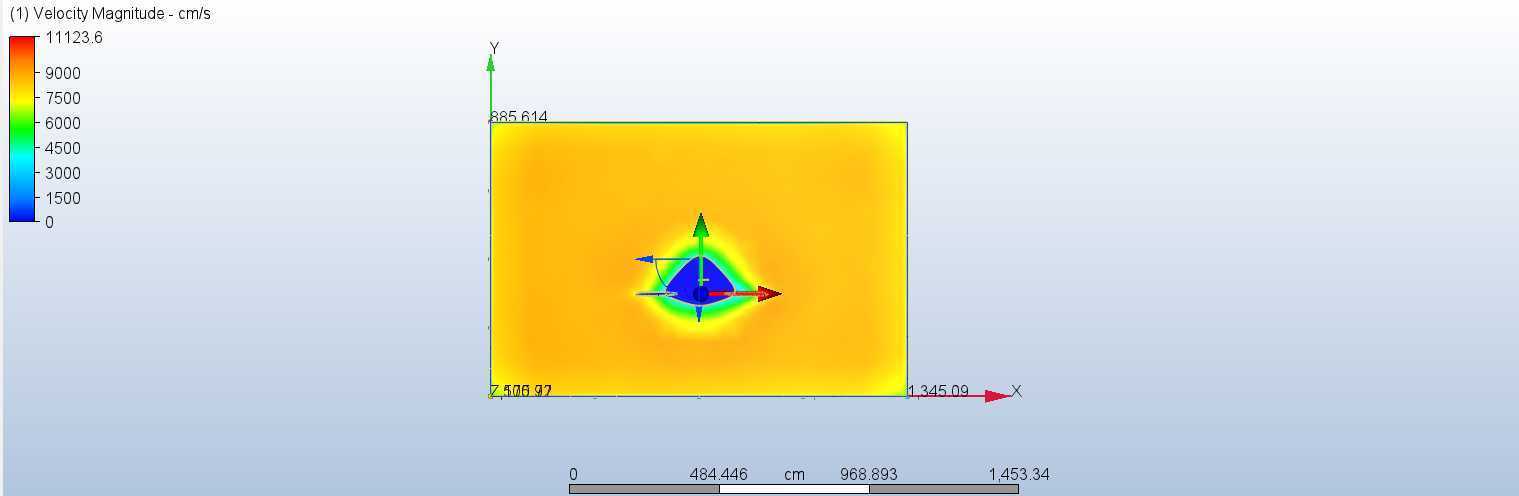Select the Velocity Magnitude legend title

110,14
